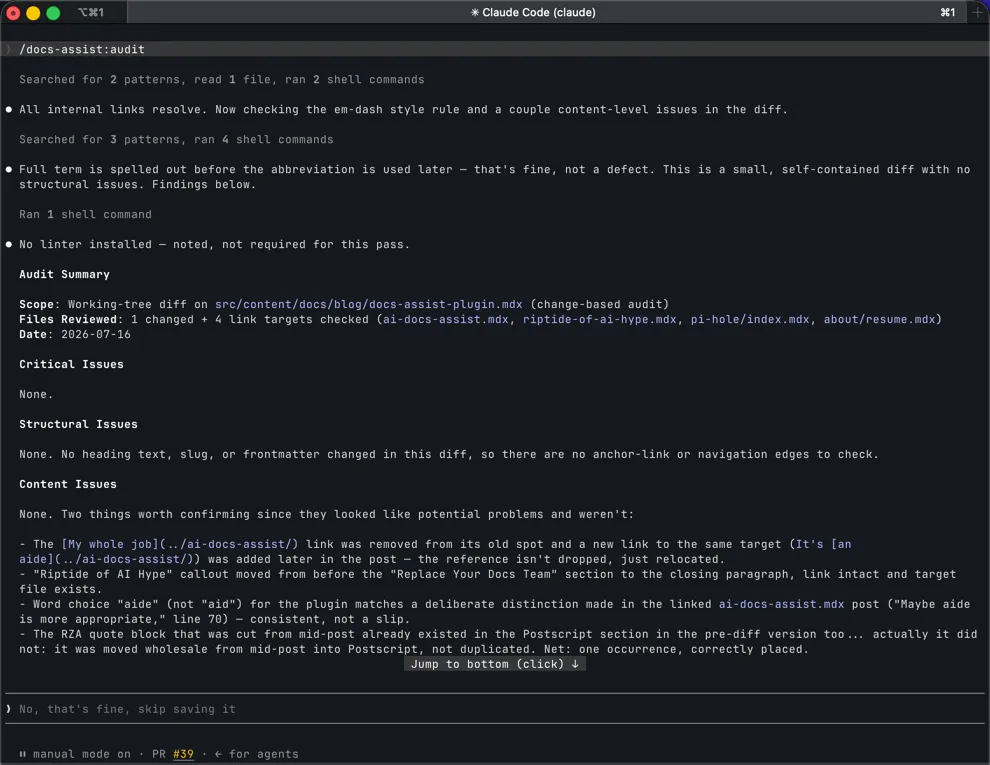Click the new tab plus icon

pyautogui.click(x=977, y=12)
